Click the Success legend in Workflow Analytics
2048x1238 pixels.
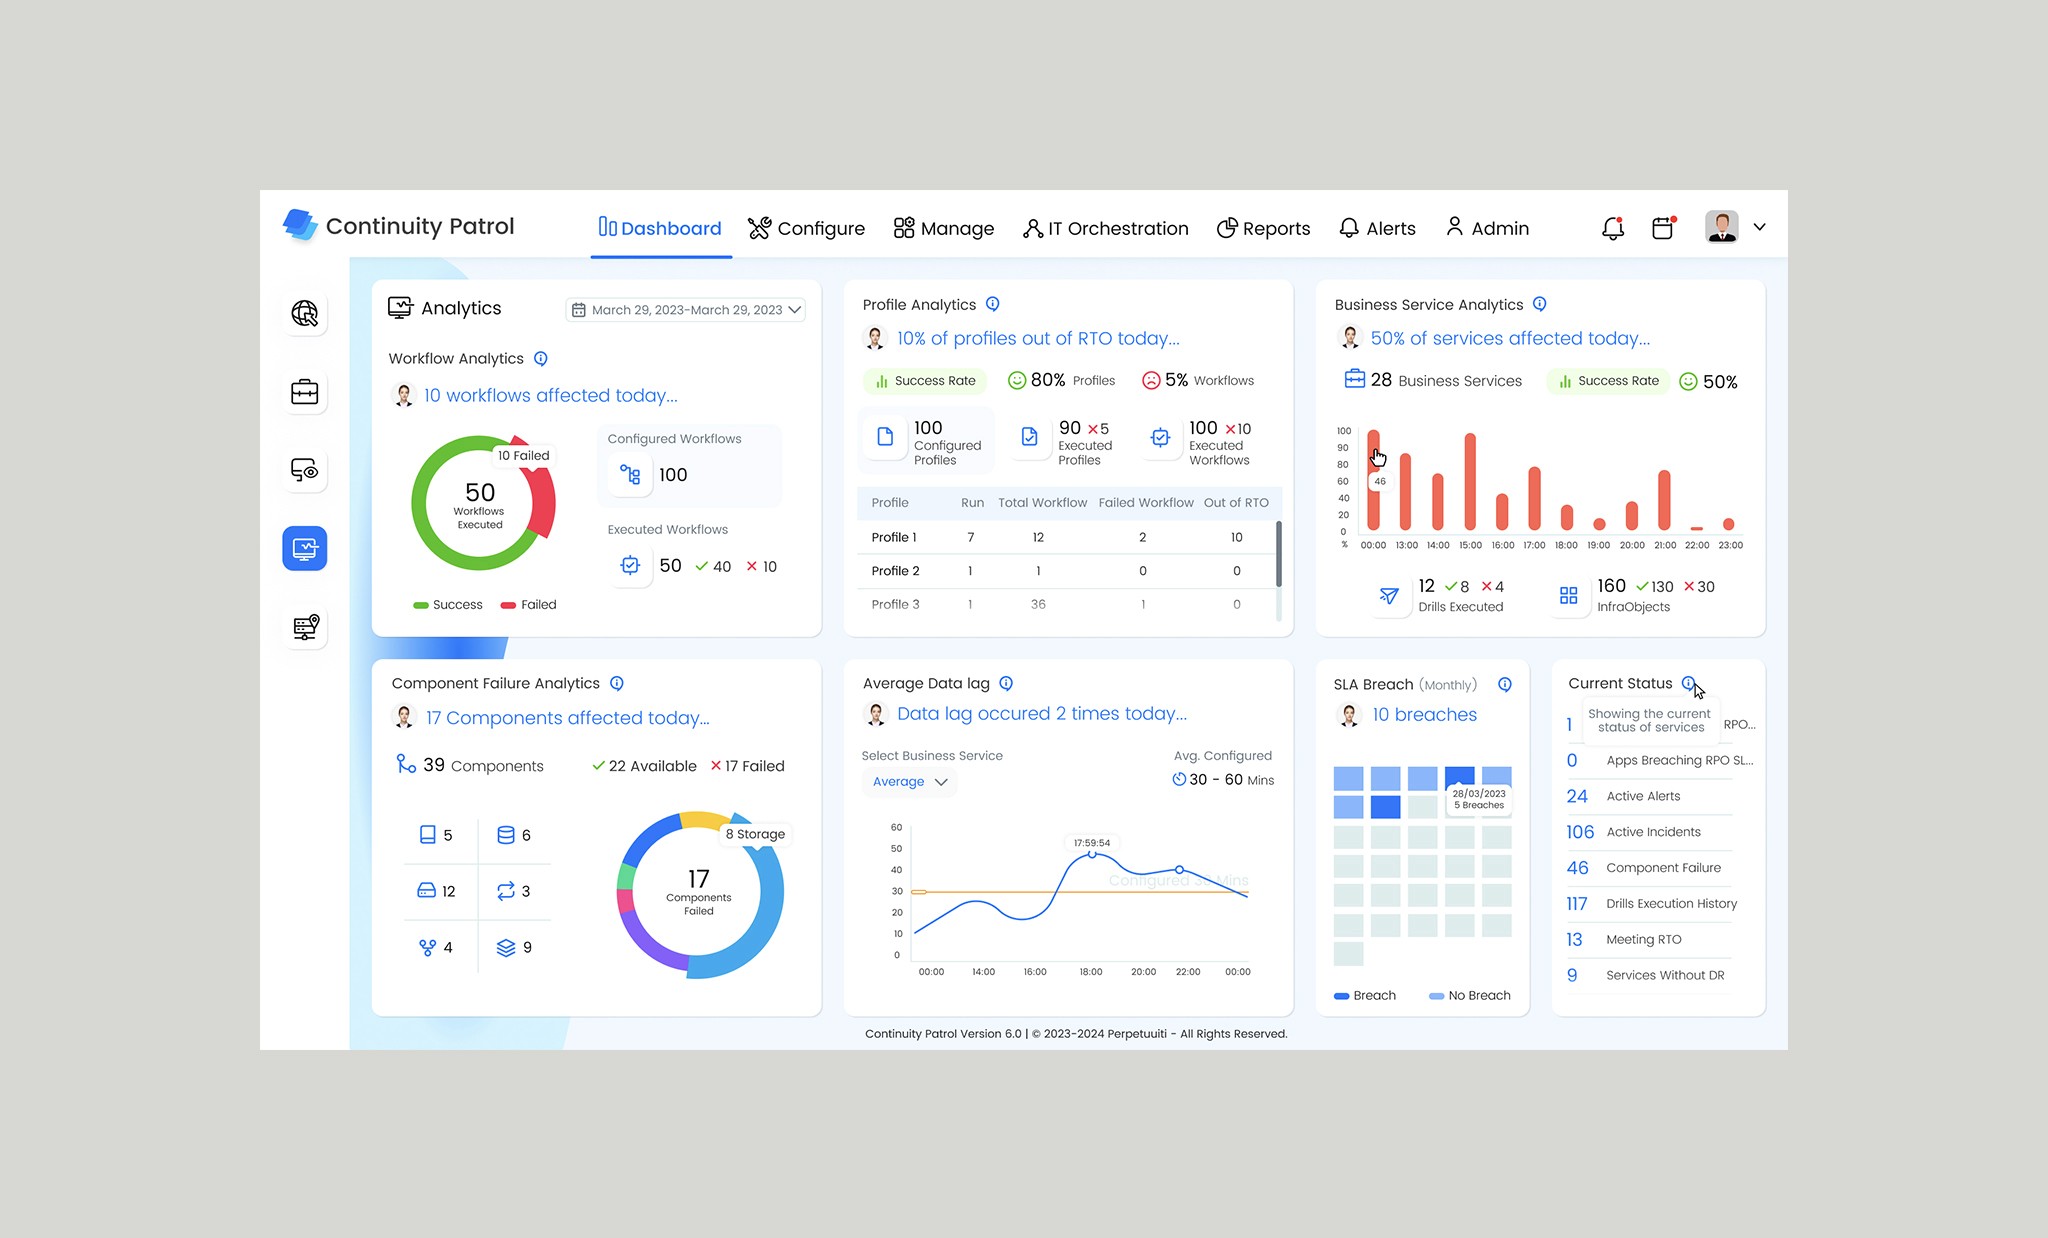[x=448, y=605]
